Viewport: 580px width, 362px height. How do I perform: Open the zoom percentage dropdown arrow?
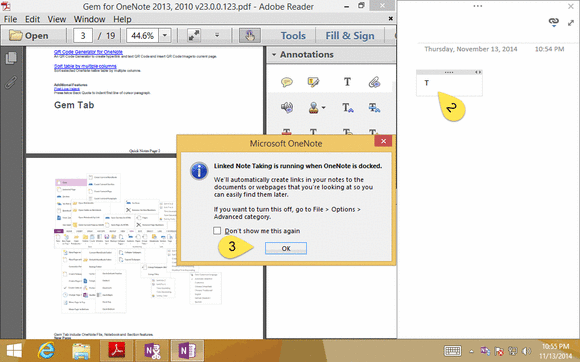[x=165, y=35]
